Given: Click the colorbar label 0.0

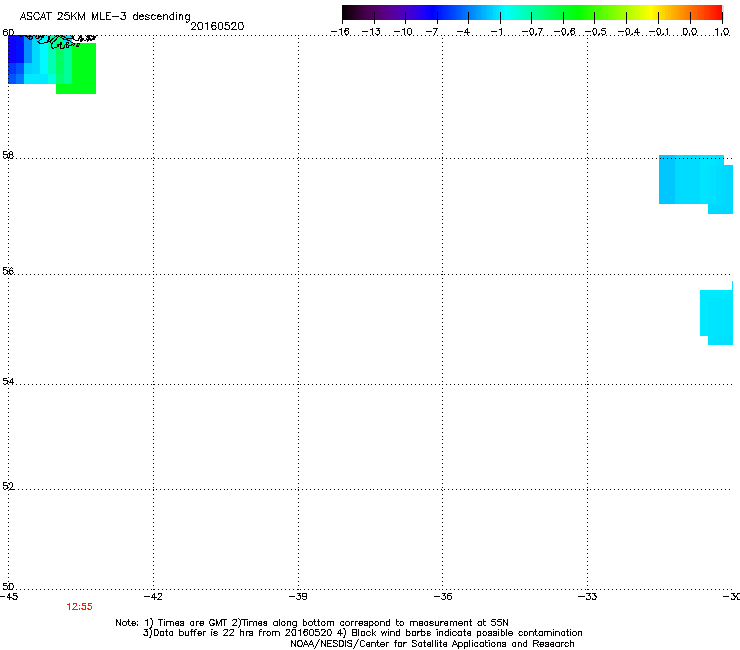Looking at the screenshot, I should point(690,32).
